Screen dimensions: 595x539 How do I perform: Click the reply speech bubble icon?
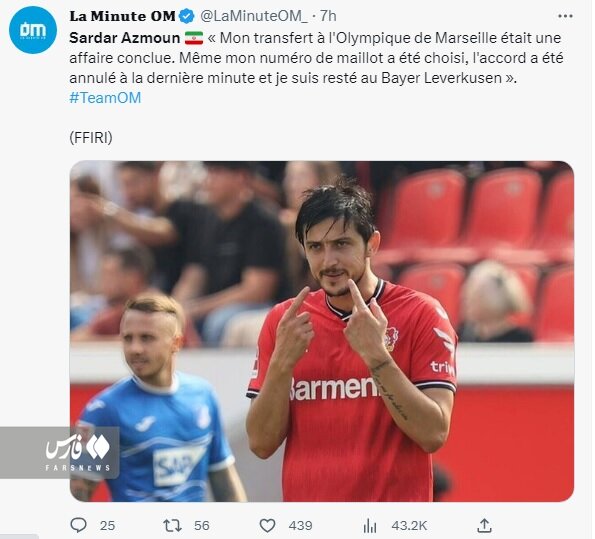tap(79, 526)
